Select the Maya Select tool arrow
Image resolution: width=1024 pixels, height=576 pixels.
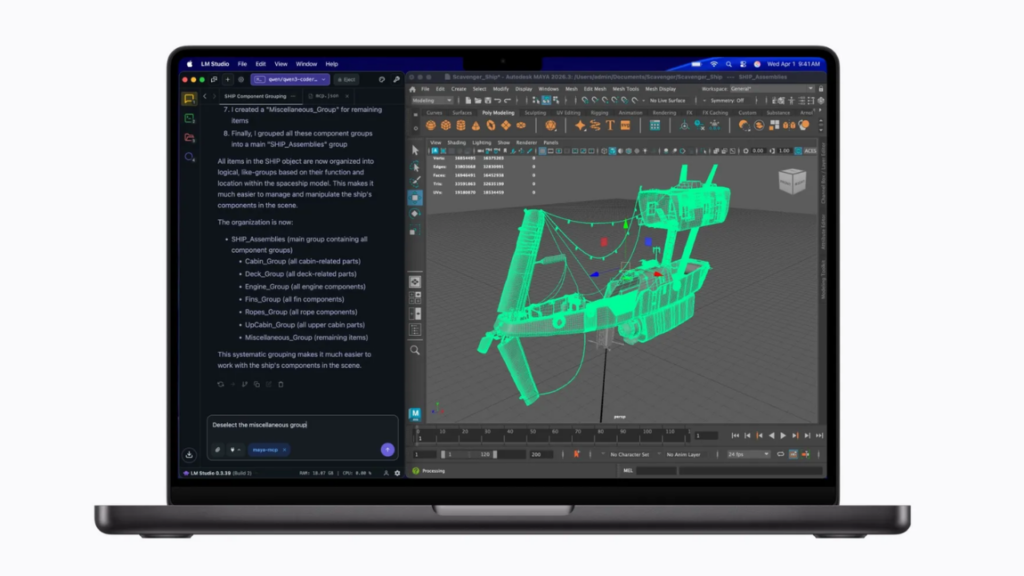click(415, 150)
